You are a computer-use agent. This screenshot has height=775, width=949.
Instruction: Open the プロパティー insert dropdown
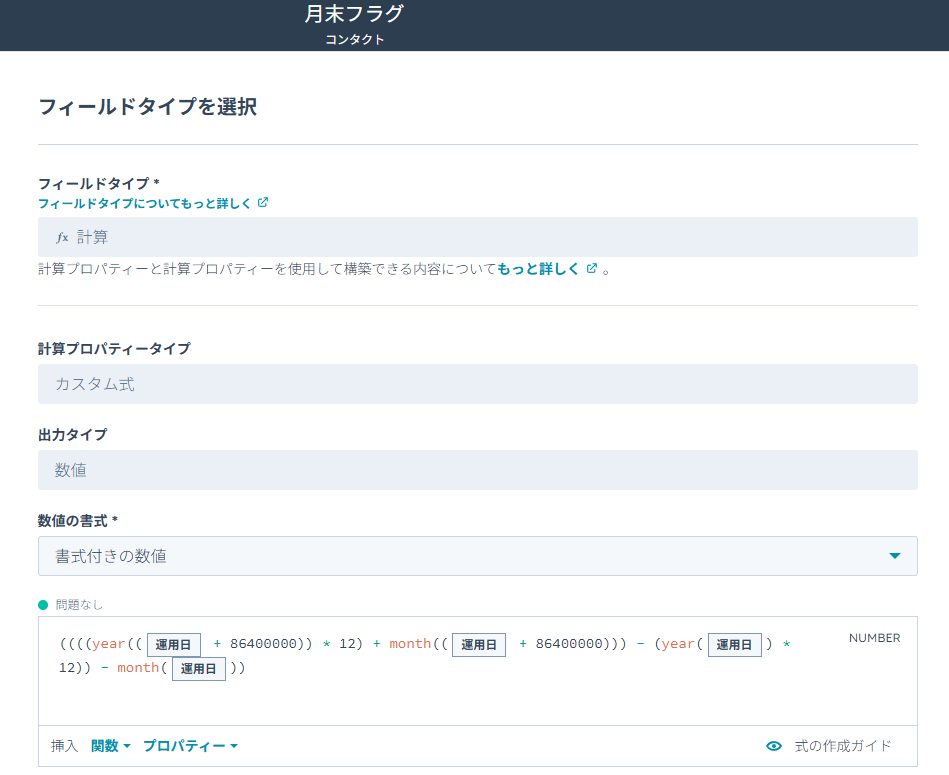pos(190,746)
